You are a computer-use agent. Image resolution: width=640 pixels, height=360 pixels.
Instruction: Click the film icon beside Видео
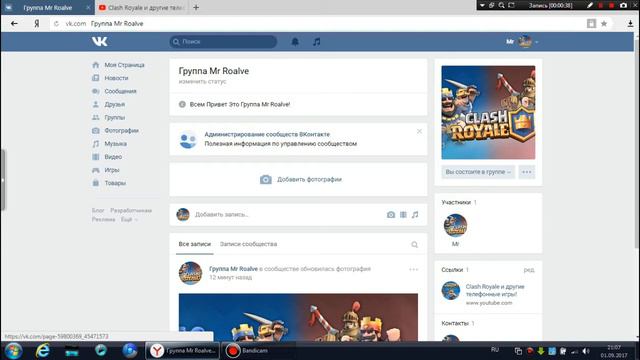click(x=96, y=157)
